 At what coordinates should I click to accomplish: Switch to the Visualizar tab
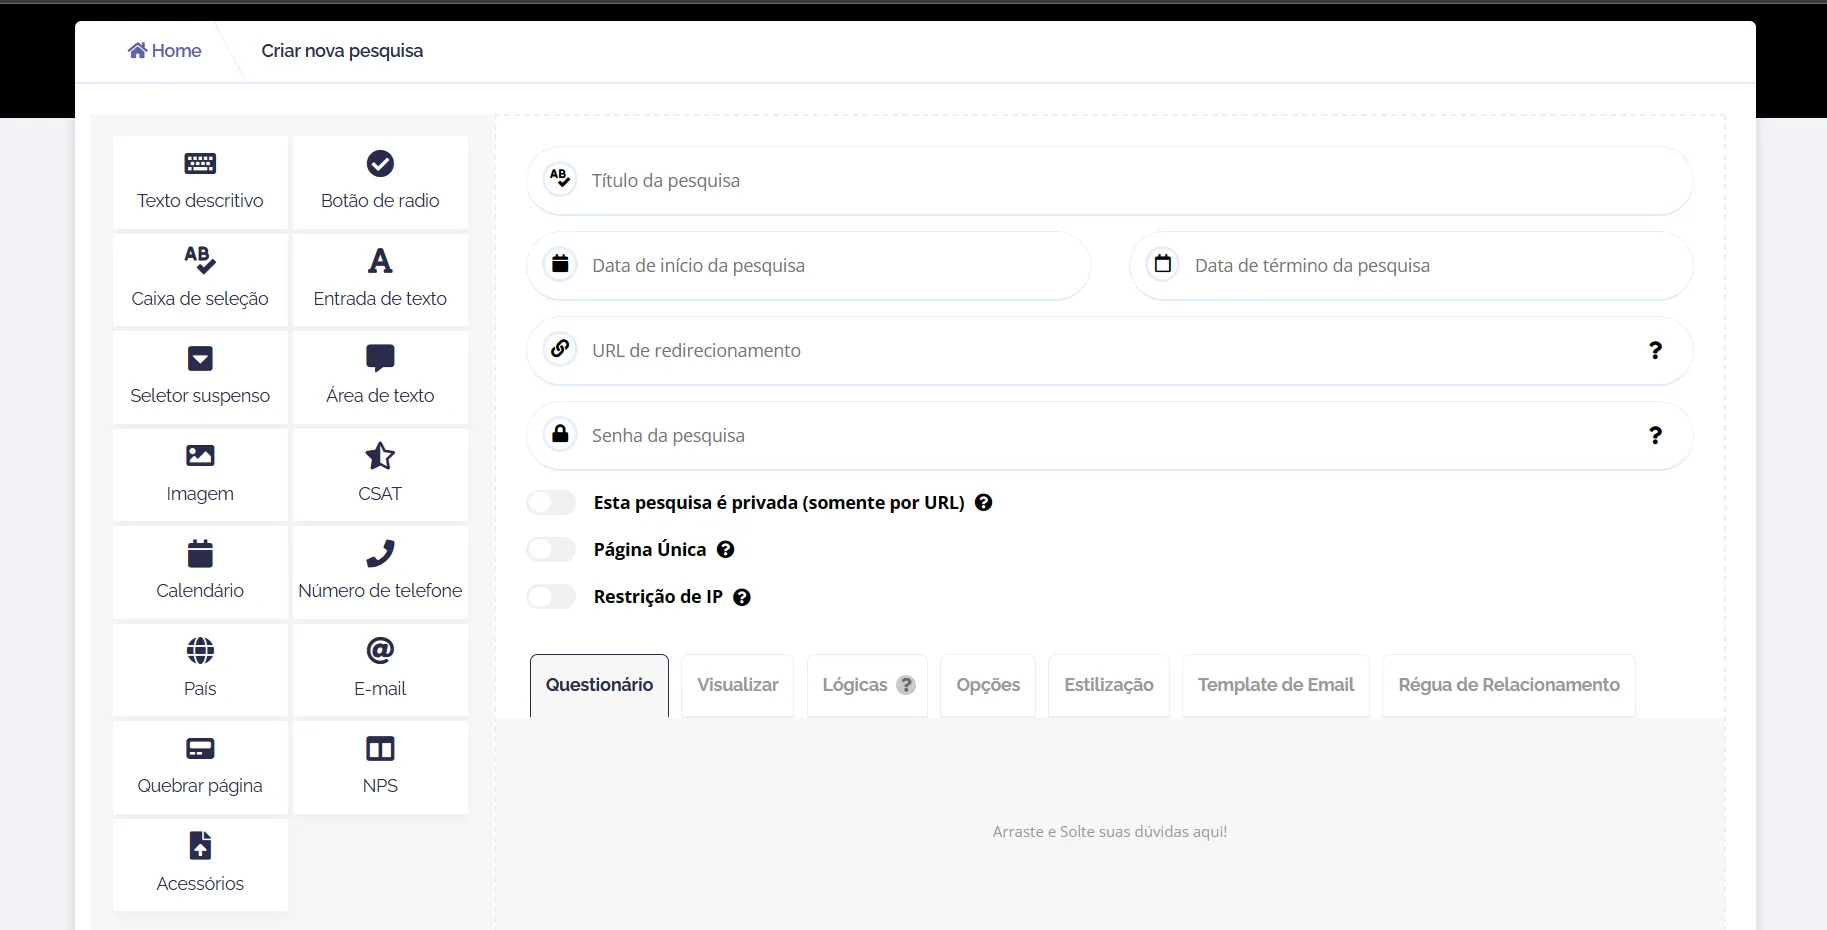pos(738,685)
